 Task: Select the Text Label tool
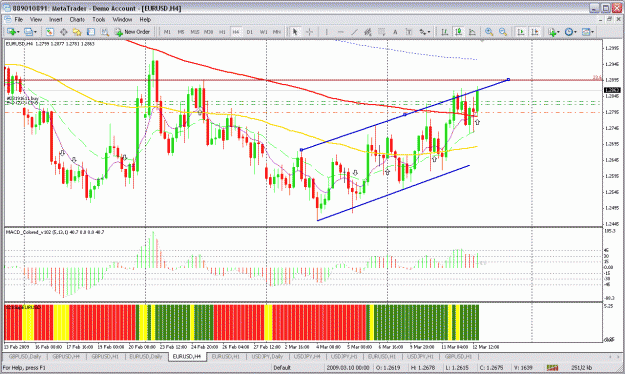click(x=409, y=32)
